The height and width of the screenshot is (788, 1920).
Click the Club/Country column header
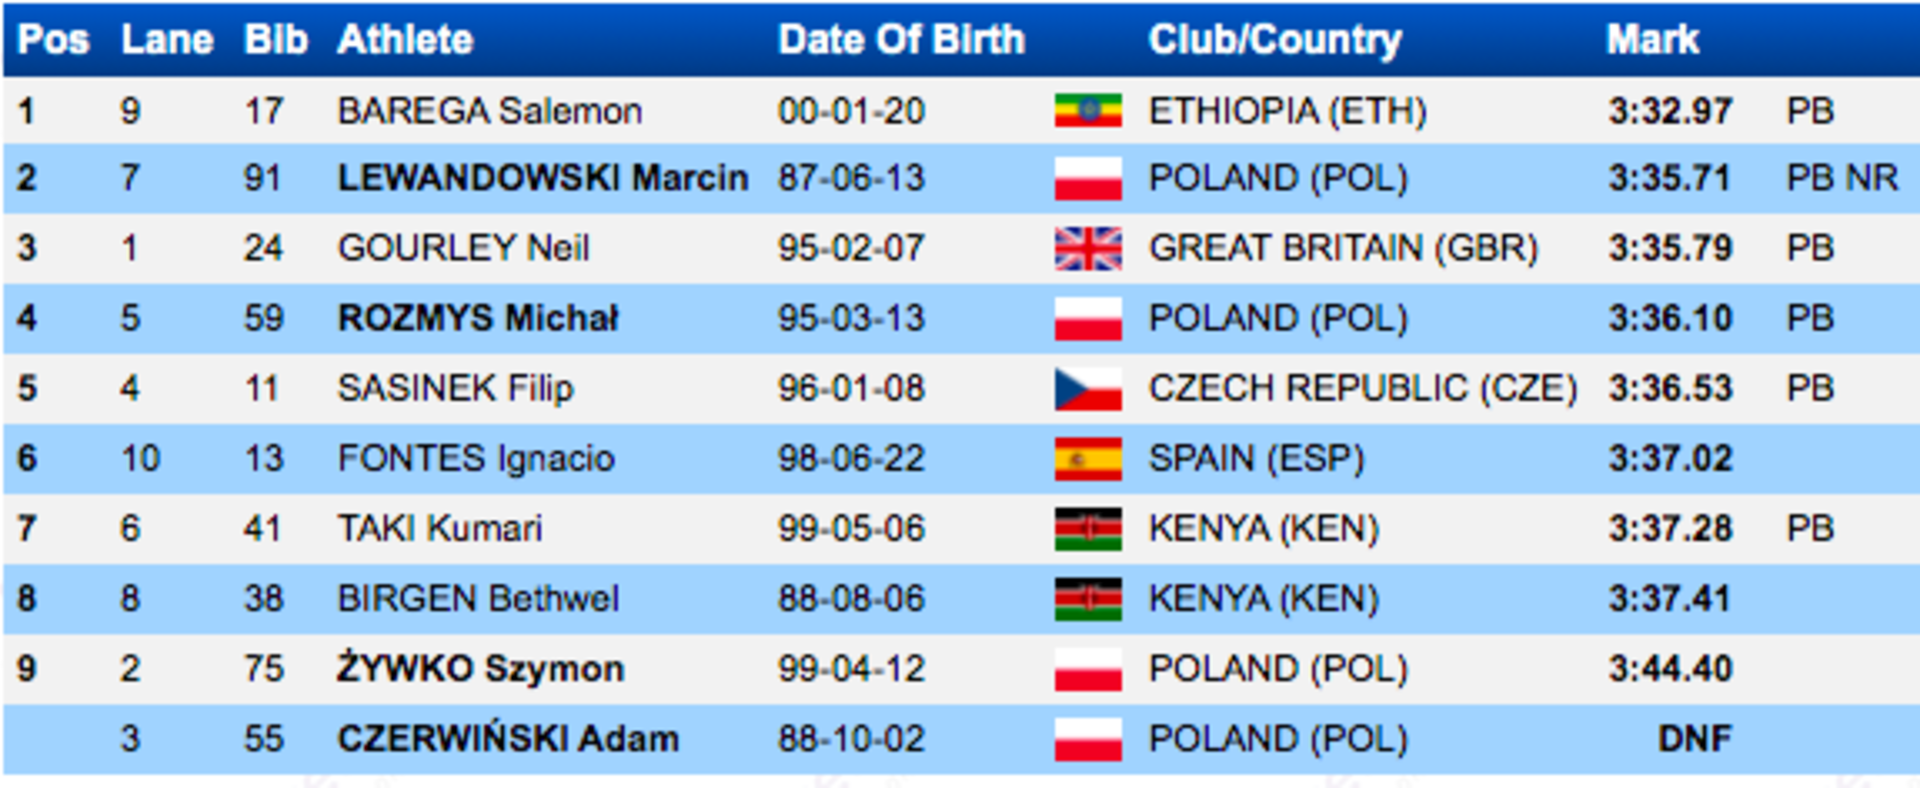1275,40
